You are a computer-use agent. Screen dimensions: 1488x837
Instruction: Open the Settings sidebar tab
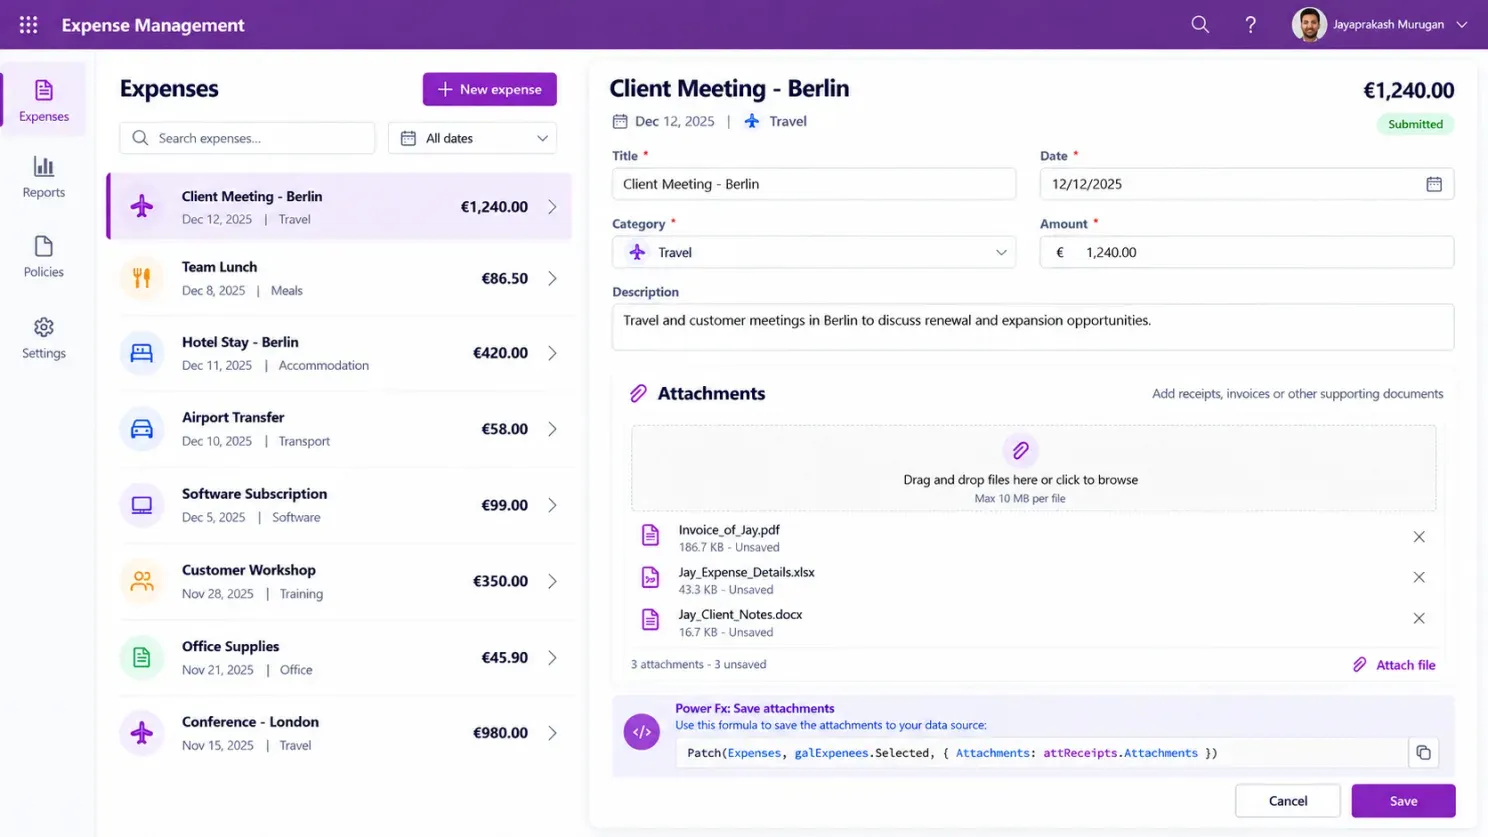click(x=44, y=338)
